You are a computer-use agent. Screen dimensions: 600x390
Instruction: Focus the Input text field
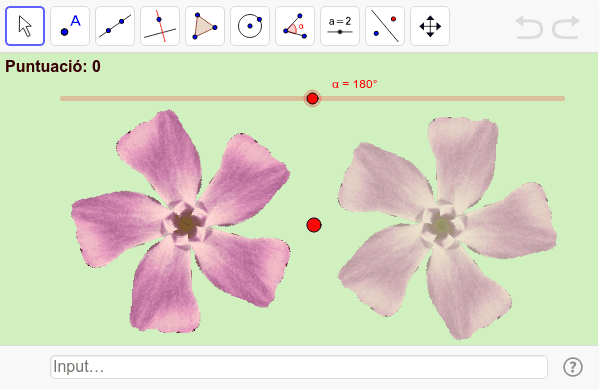(x=299, y=367)
